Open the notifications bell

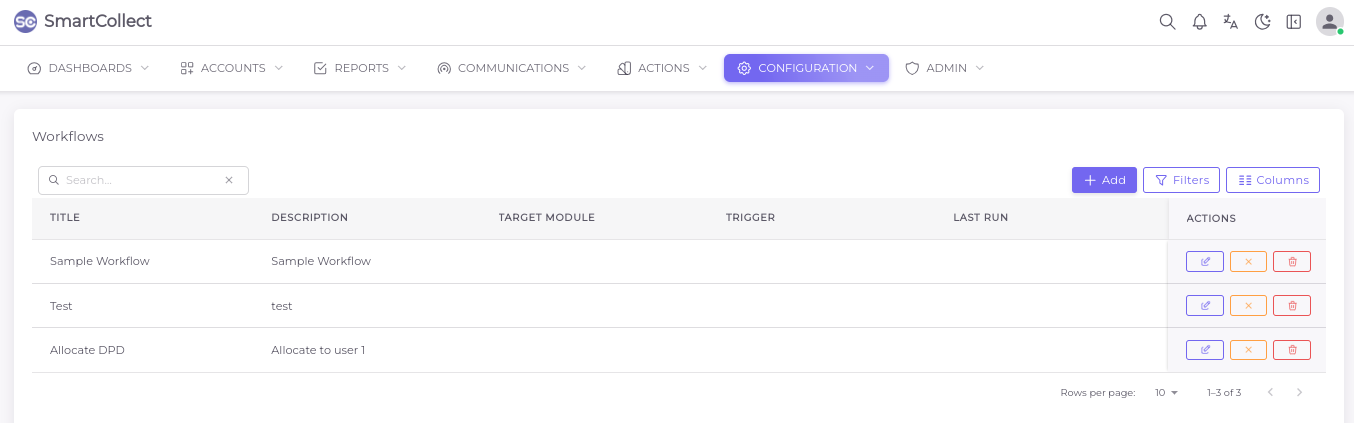pyautogui.click(x=1199, y=22)
